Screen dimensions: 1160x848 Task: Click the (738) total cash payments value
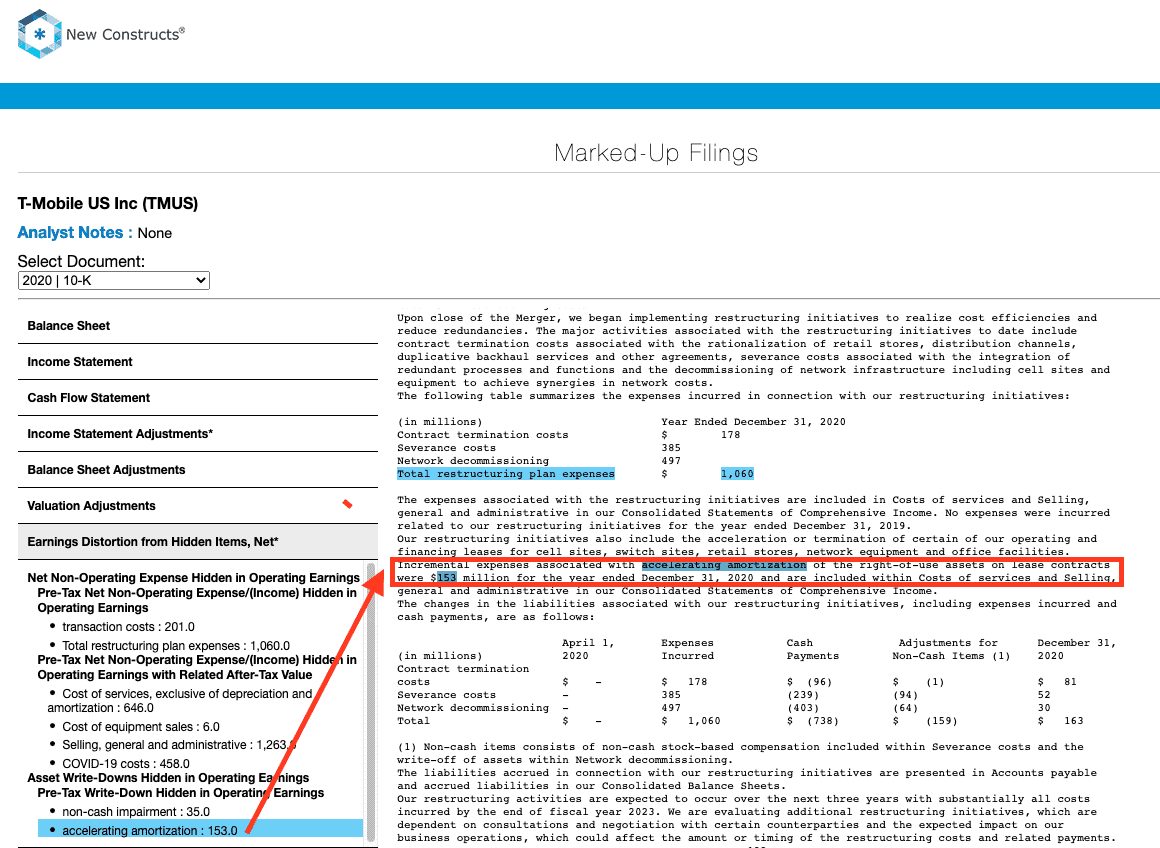tap(818, 721)
